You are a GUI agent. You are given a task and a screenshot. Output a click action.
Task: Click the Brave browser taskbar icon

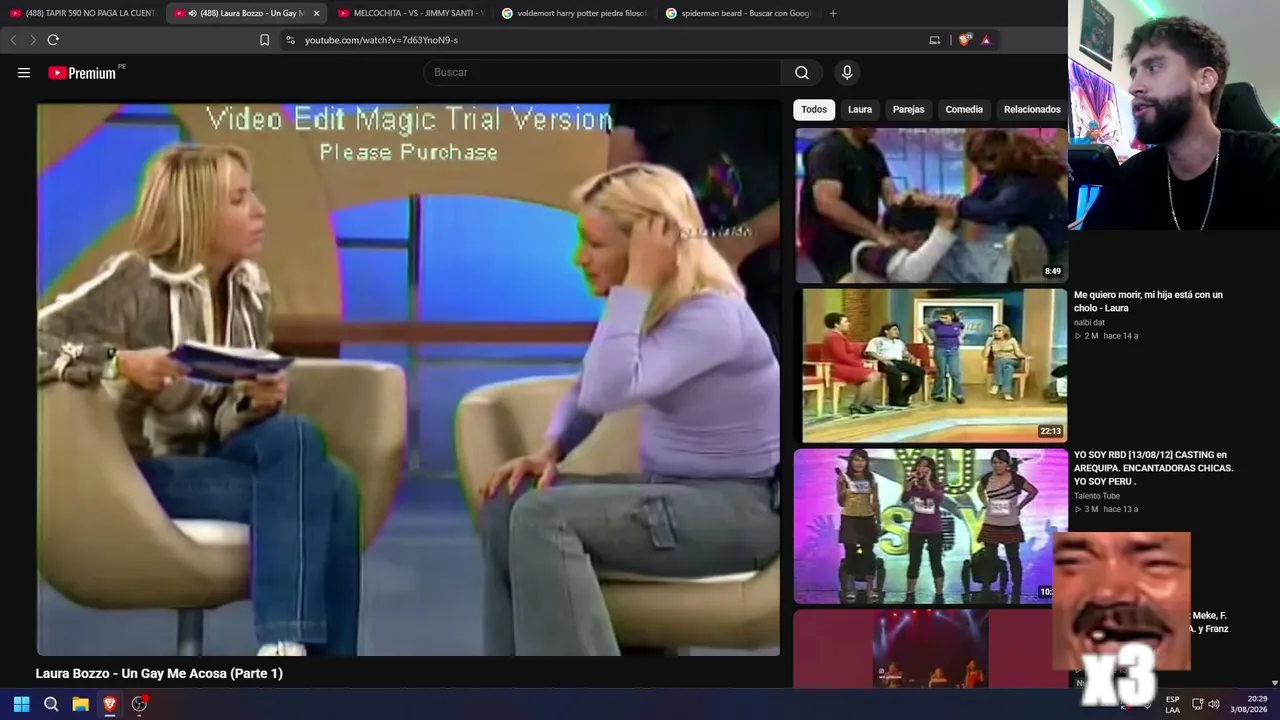coord(110,704)
